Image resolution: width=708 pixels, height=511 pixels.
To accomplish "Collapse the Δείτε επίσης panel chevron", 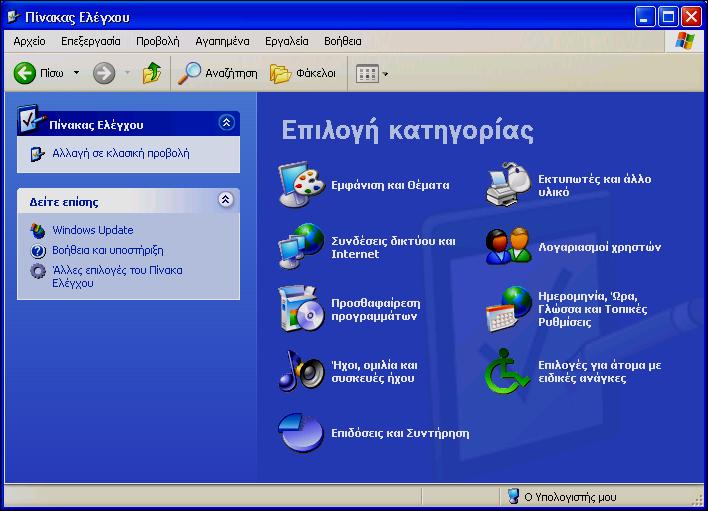I will 226,199.
